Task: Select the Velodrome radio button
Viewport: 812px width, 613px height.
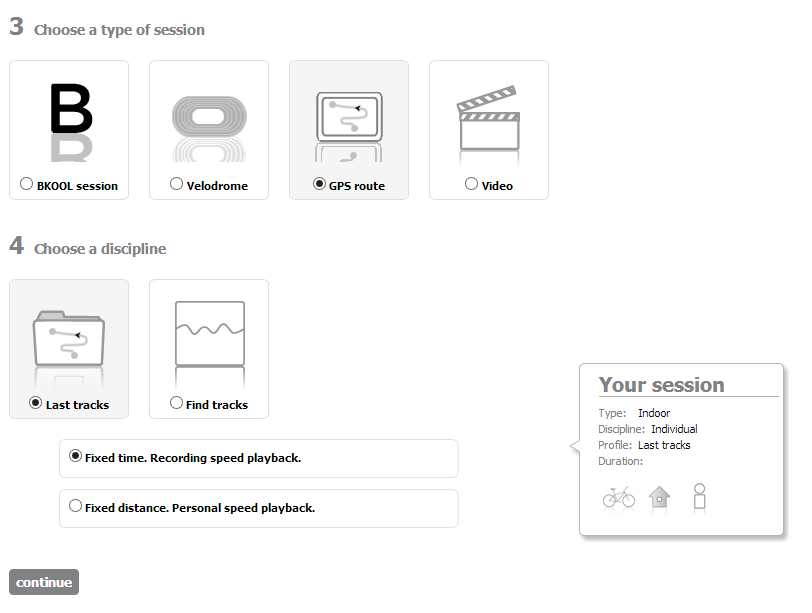Action: click(176, 184)
